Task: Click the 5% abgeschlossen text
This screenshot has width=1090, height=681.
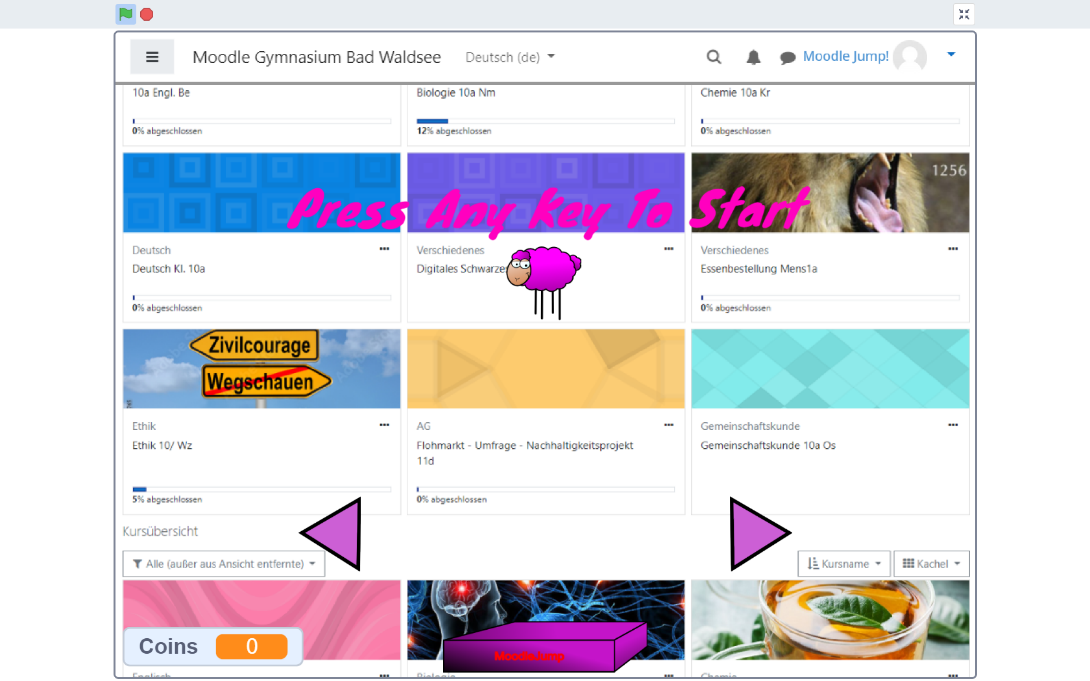Action: 167,500
